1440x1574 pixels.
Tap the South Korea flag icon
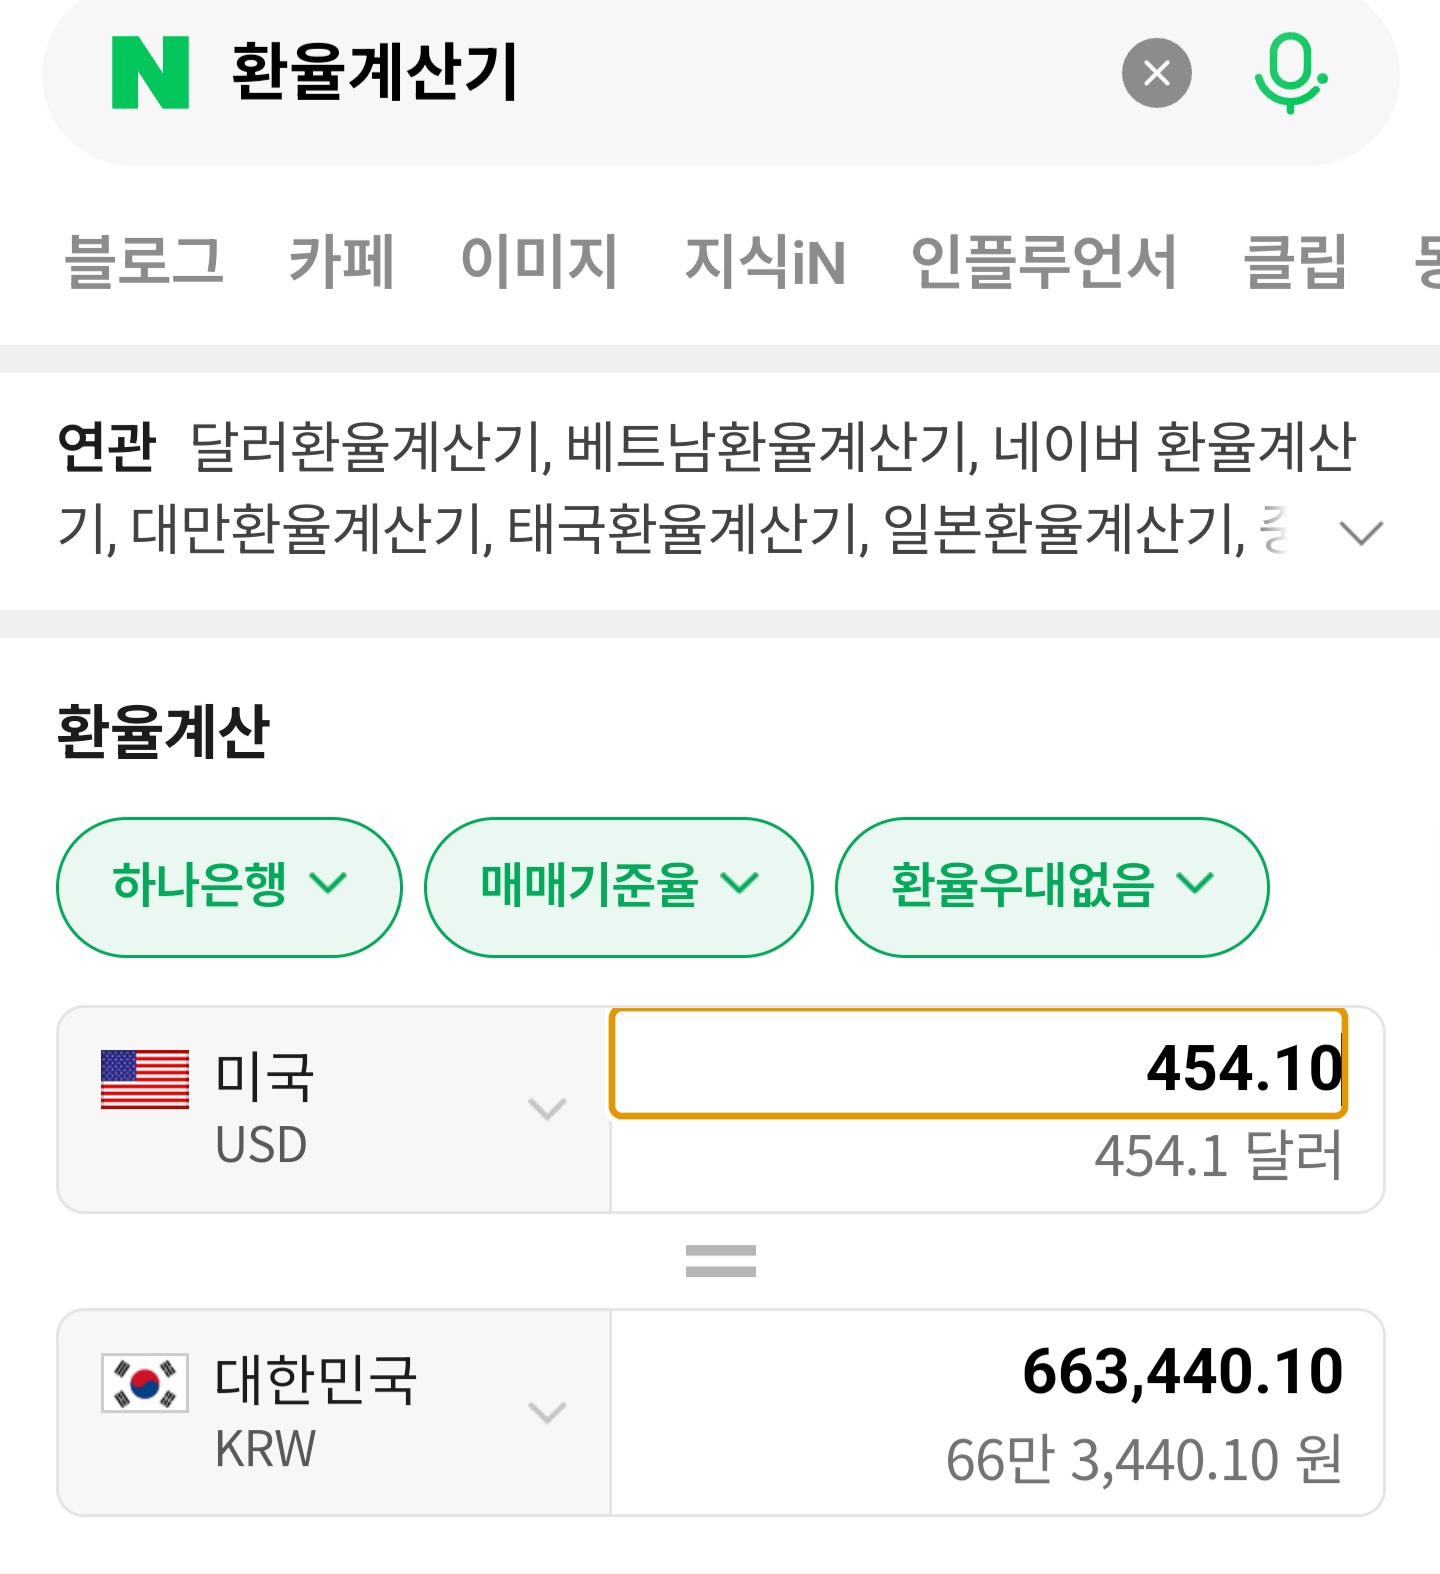click(145, 1383)
